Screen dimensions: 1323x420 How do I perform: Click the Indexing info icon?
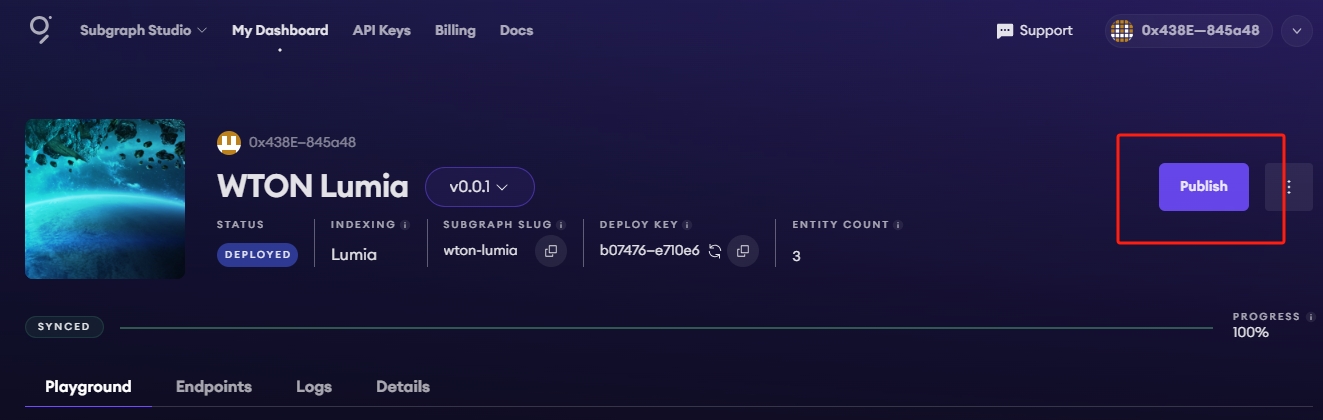(405, 225)
